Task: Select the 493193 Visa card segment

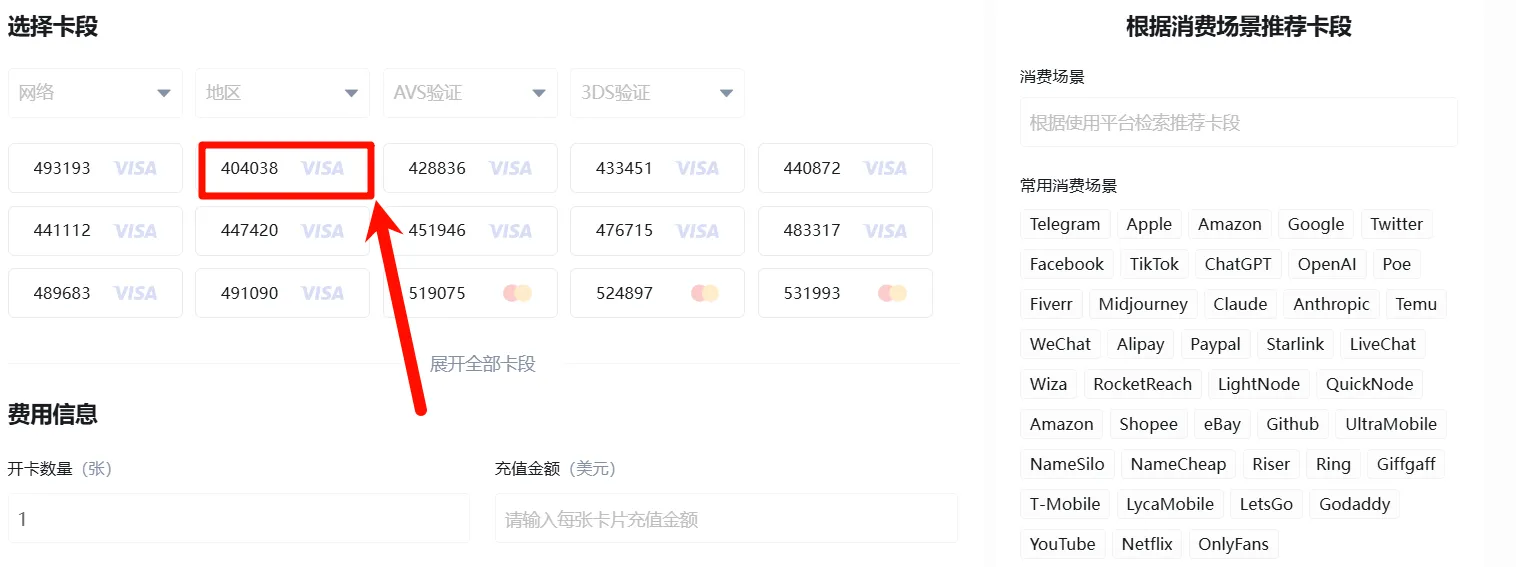Action: (95, 168)
